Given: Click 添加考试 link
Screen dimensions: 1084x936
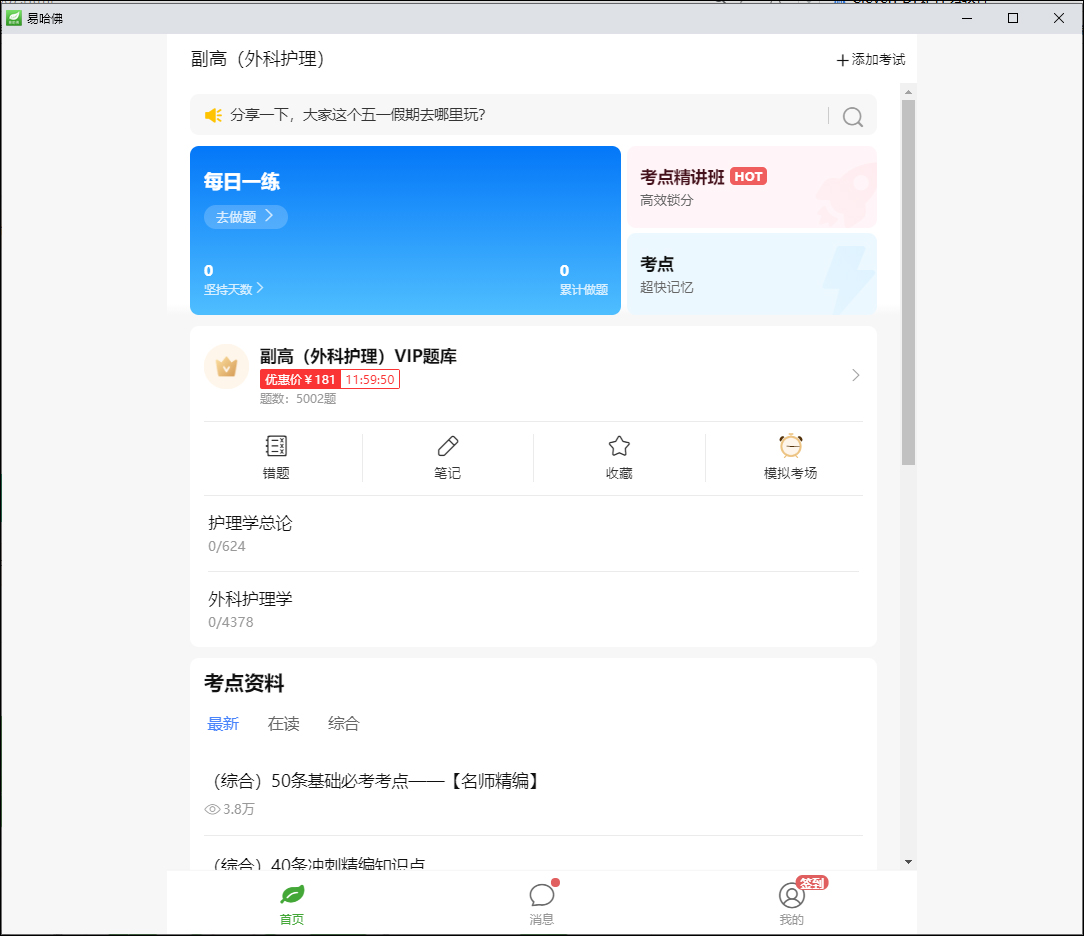Looking at the screenshot, I should 870,60.
